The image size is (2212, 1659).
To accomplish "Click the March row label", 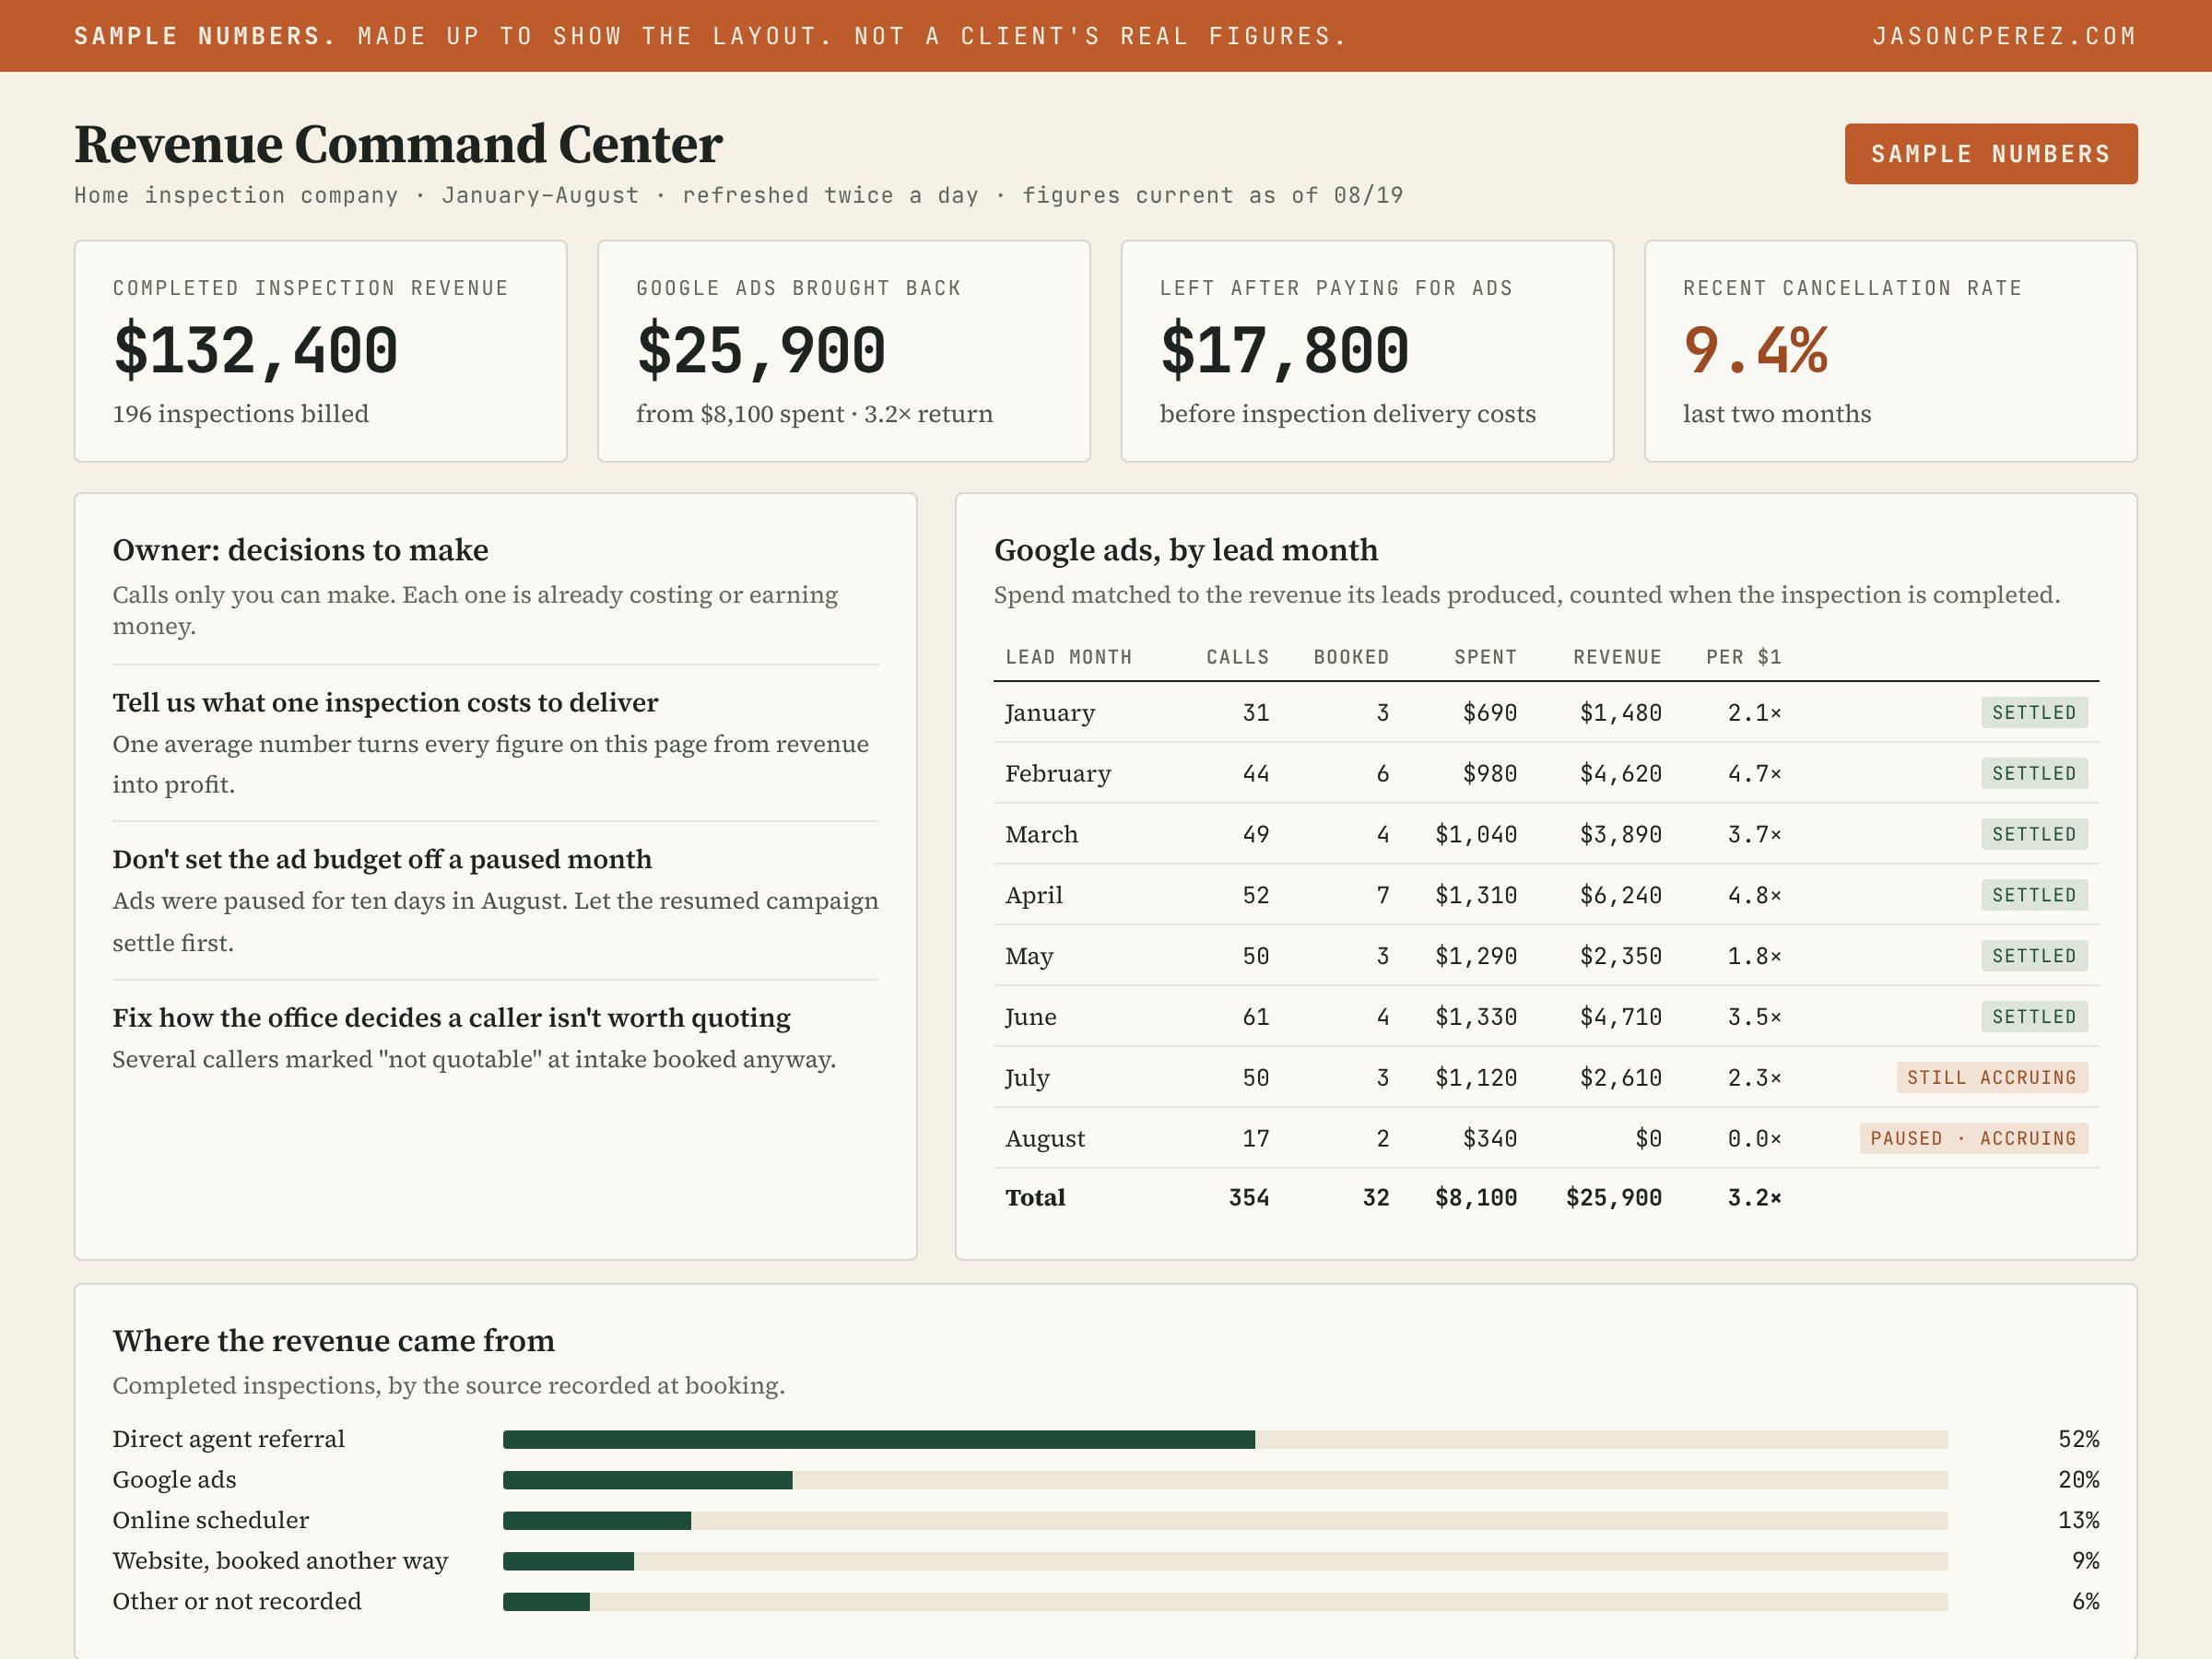I will pos(1042,835).
